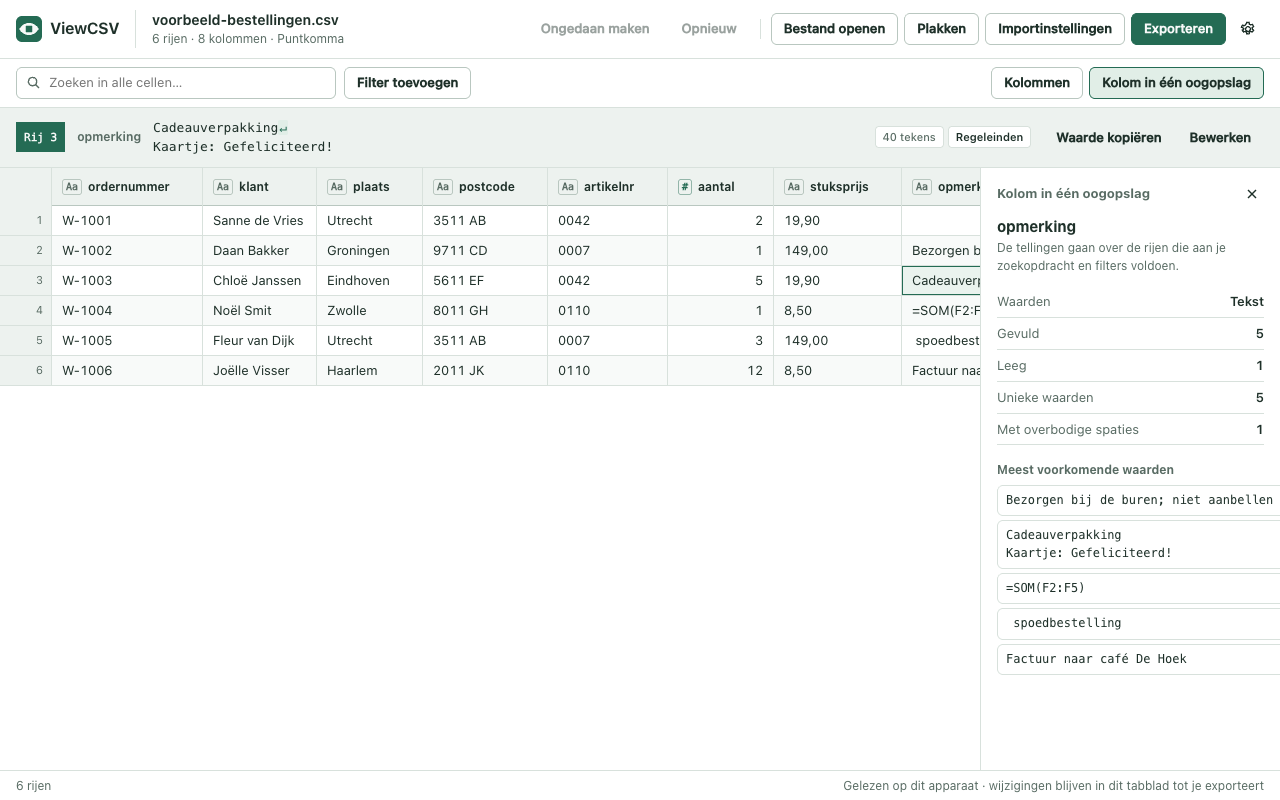1280x800 pixels.
Task: Click the text type icon of stuksprijs column
Action: [x=794, y=187]
